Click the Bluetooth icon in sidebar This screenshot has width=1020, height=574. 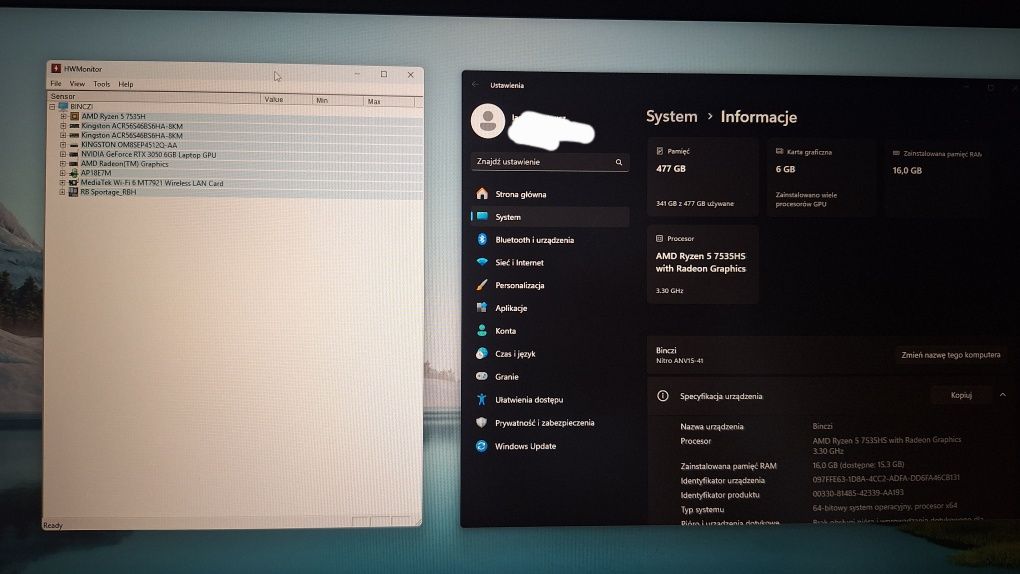click(x=482, y=239)
